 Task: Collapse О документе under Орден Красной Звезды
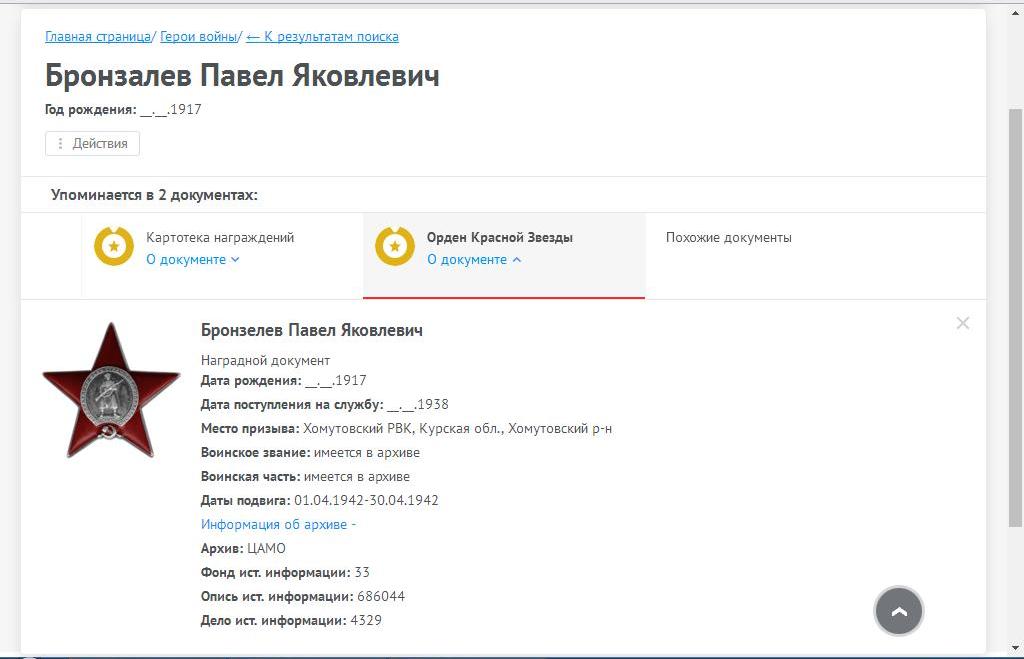tap(474, 260)
